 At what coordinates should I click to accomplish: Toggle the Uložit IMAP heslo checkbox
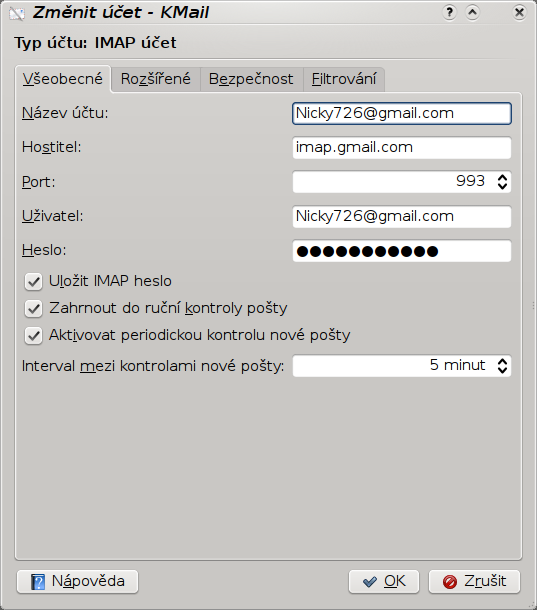(33, 281)
